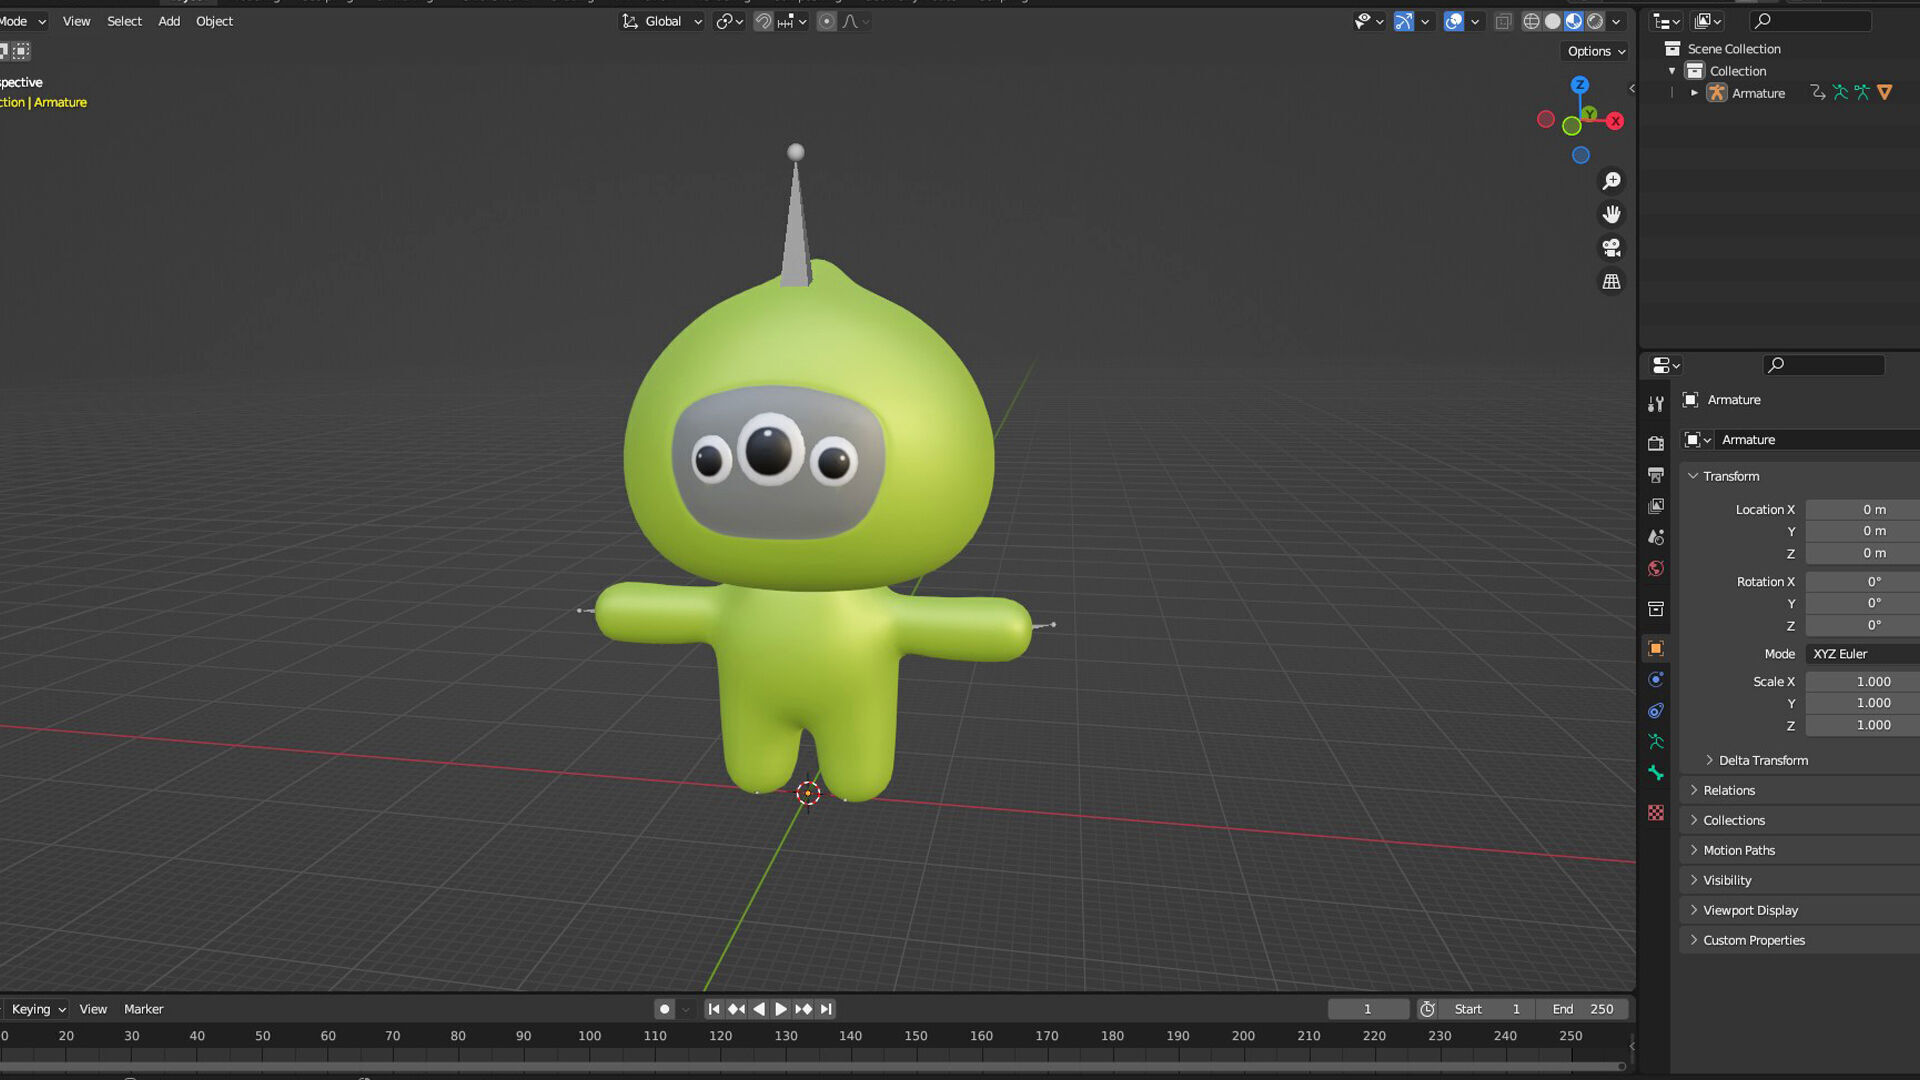1920x1080 pixels.
Task: Click the outliner search field
Action: pyautogui.click(x=1811, y=21)
